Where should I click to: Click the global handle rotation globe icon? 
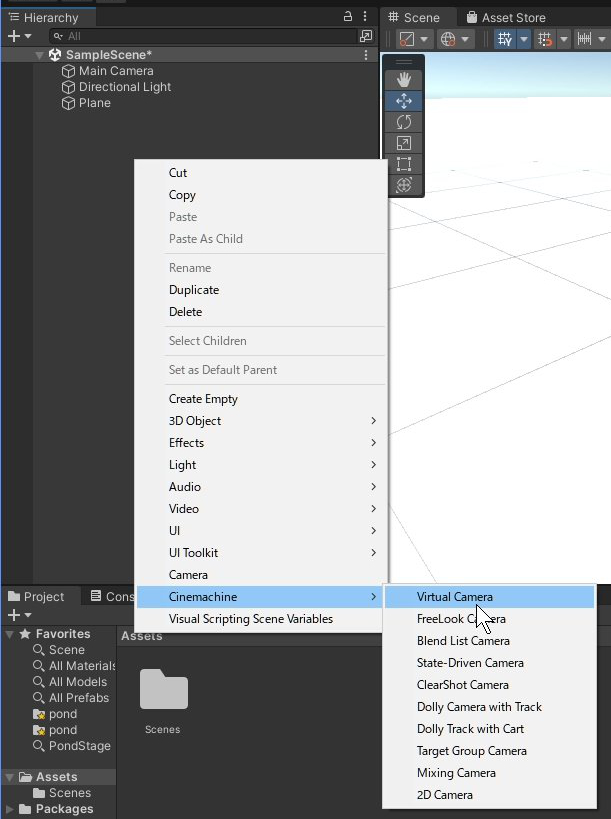pos(448,39)
